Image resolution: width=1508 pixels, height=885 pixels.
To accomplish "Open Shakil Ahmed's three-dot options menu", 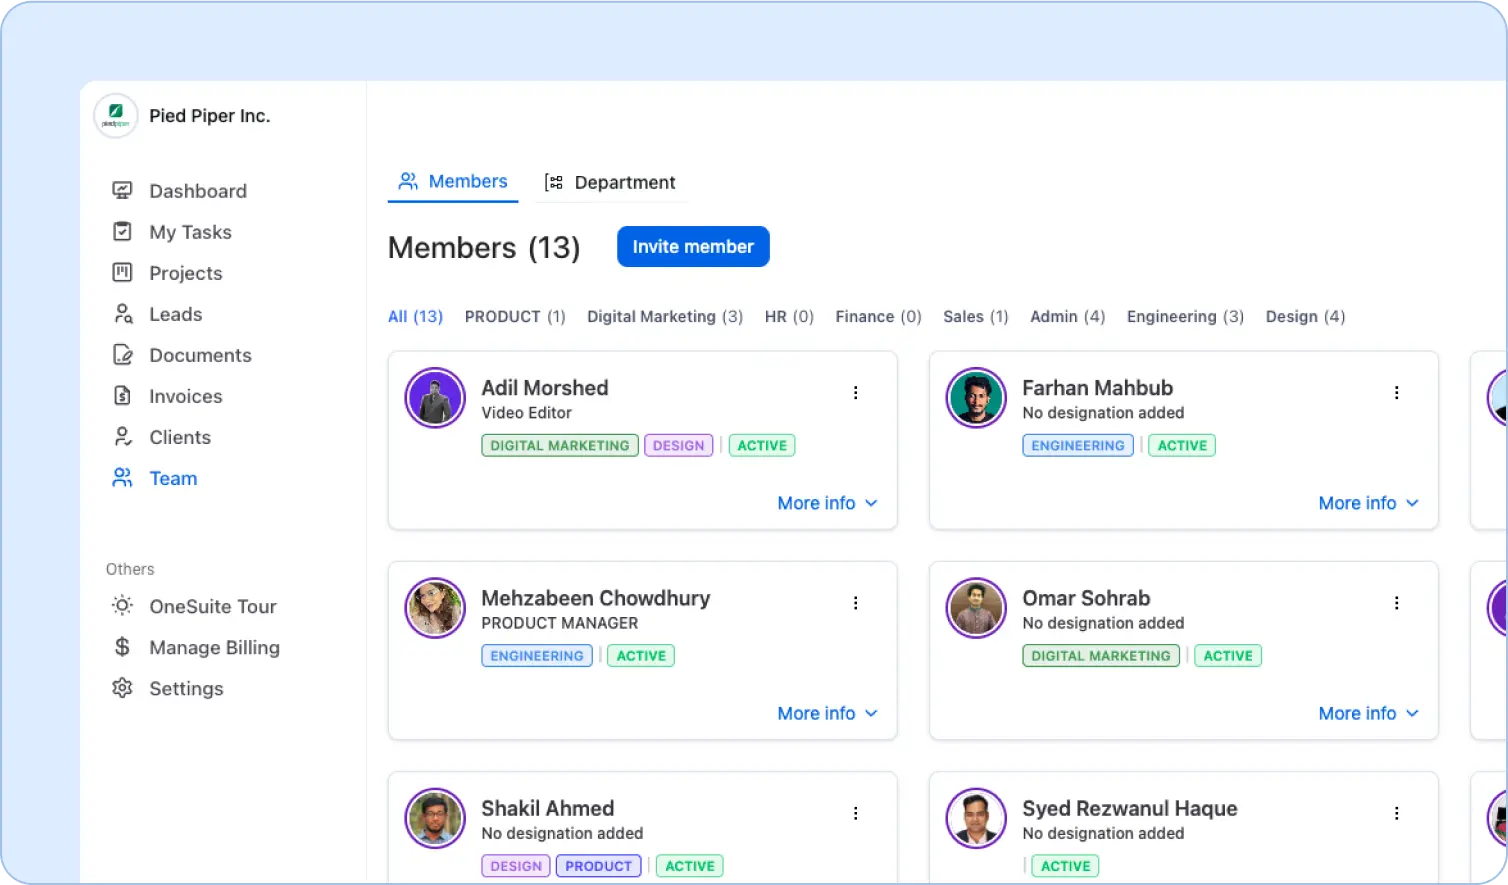I will click(x=855, y=813).
